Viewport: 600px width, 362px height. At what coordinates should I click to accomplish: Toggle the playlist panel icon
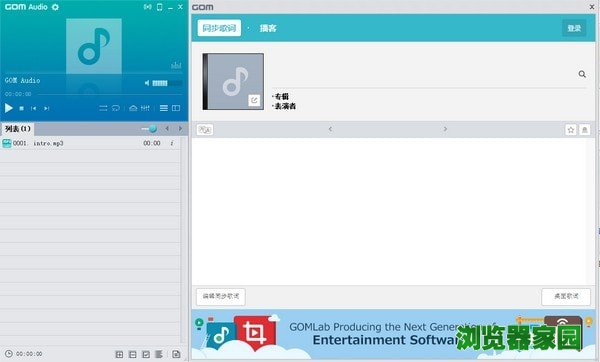pyautogui.click(x=164, y=108)
